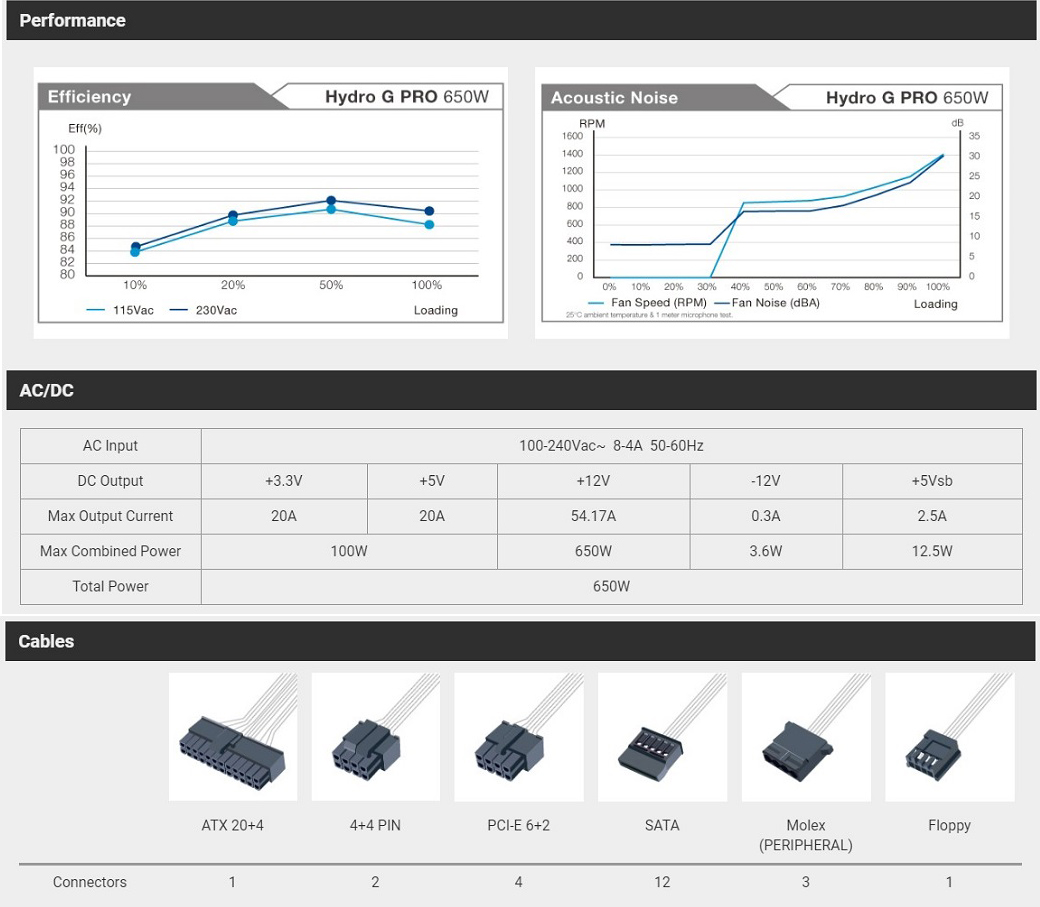Select Hydro G PRO 650W in Efficiency chart
Screen dimensions: 1040x907
(407, 97)
